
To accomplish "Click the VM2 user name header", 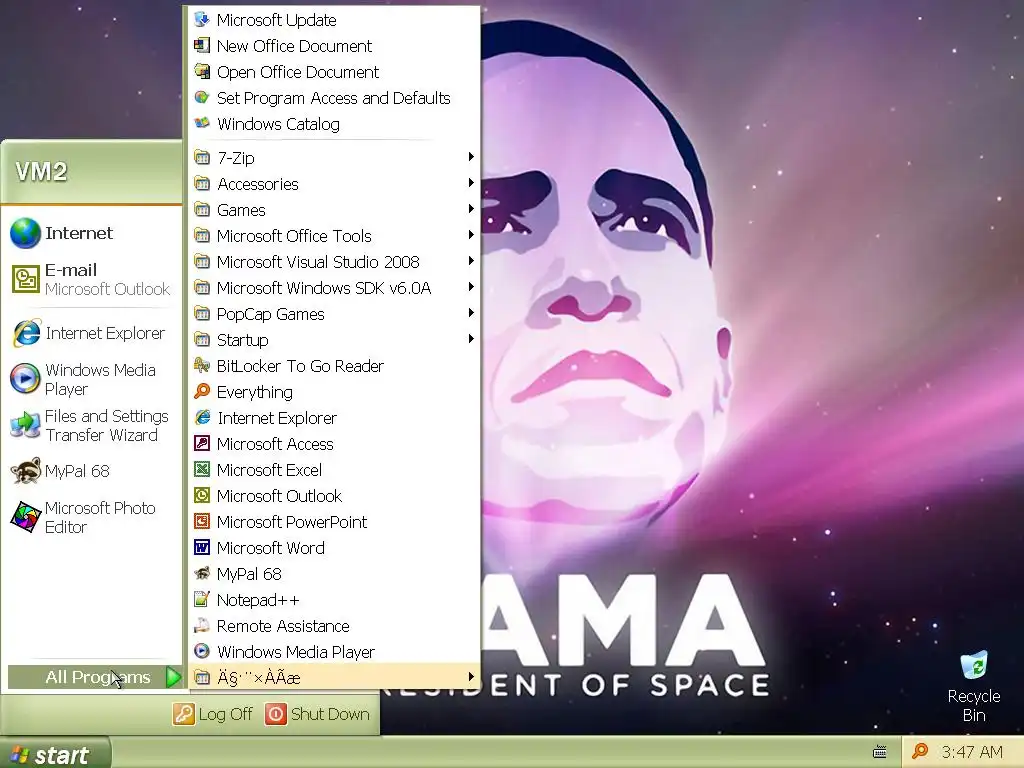I will tap(41, 172).
